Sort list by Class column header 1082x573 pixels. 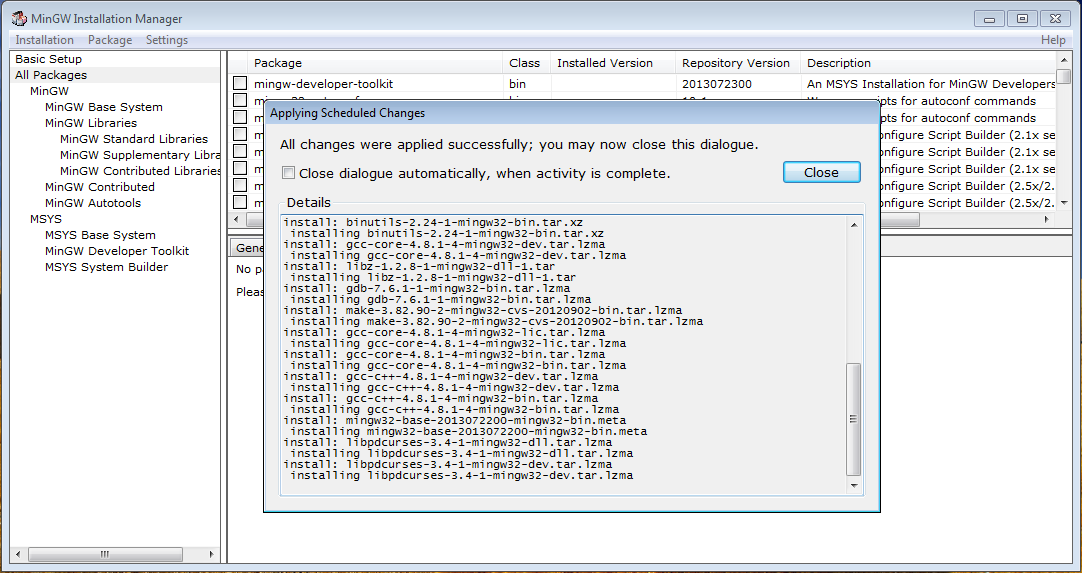(x=524, y=63)
